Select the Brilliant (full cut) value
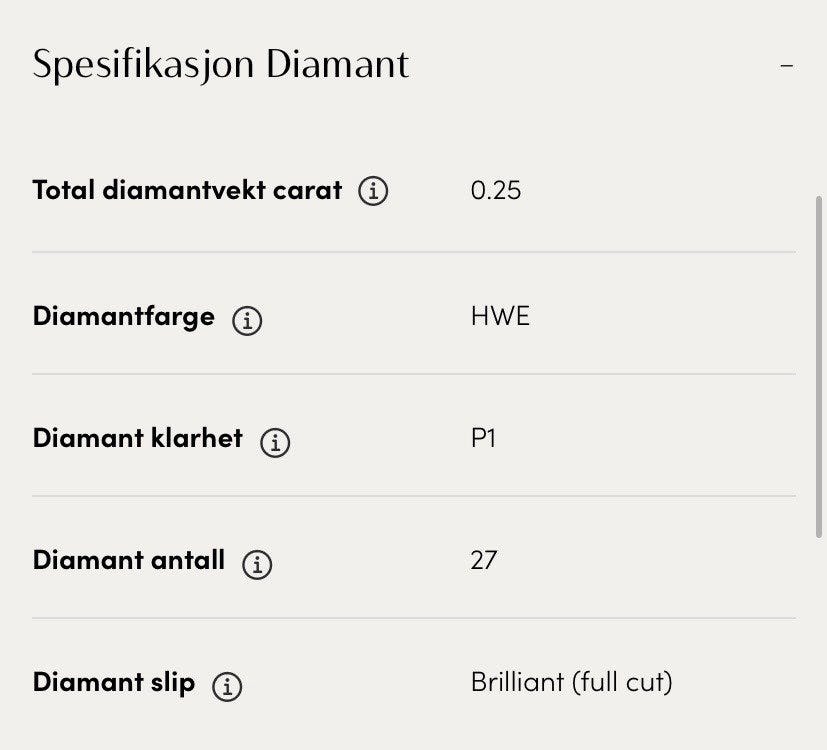 click(571, 683)
